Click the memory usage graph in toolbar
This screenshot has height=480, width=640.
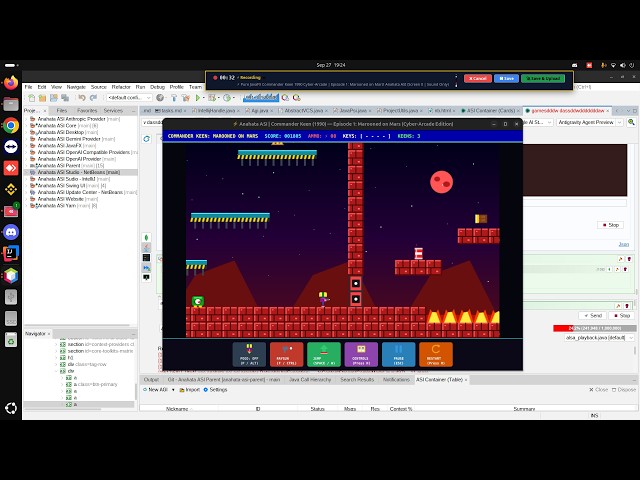[261, 98]
